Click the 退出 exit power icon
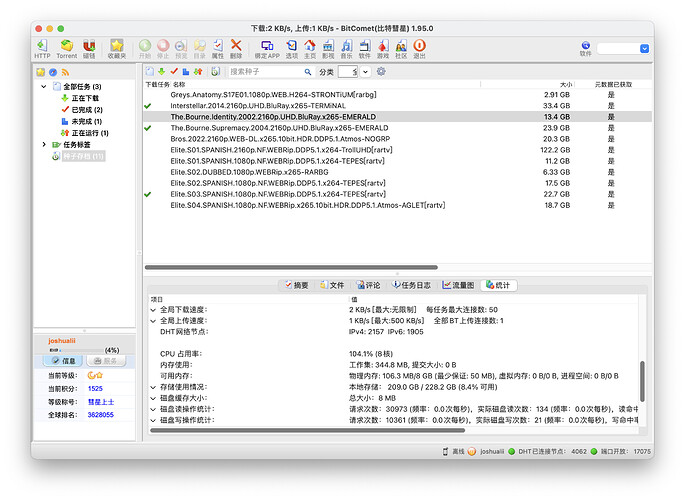685x500 pixels. (419, 48)
